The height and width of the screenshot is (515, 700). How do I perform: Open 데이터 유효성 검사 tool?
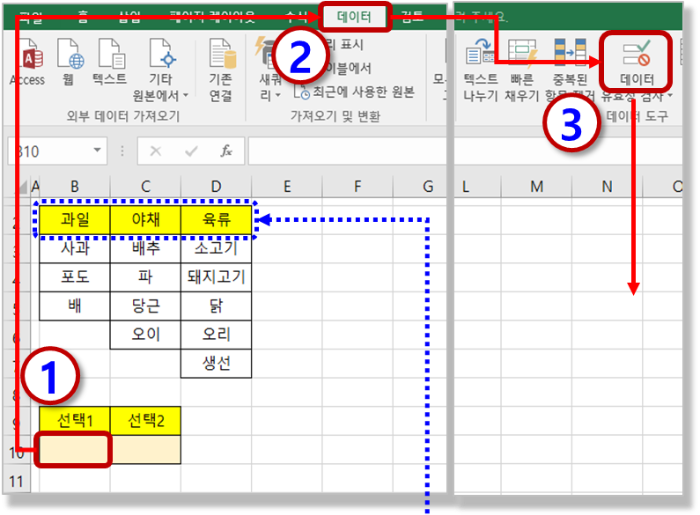tap(637, 70)
